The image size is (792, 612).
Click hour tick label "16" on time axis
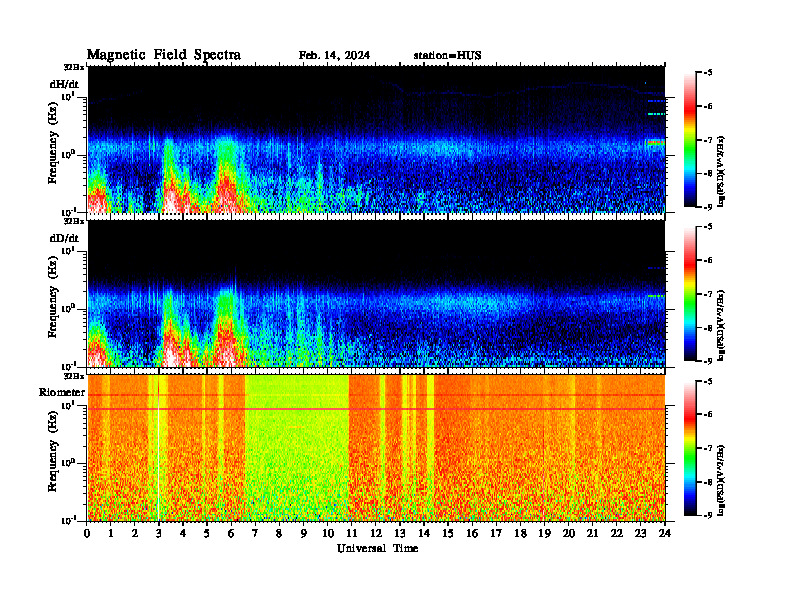(472, 533)
